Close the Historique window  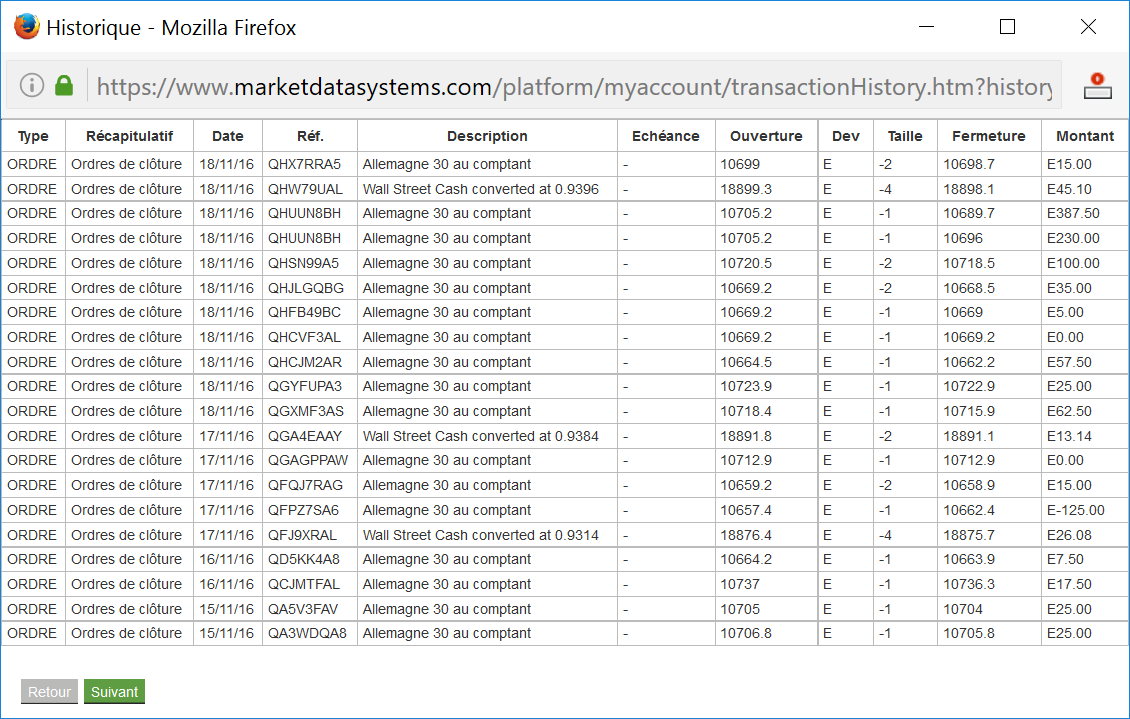1088,27
